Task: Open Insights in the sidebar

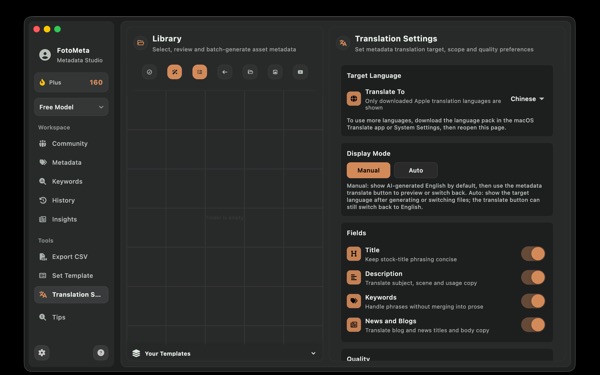Action: [71, 219]
